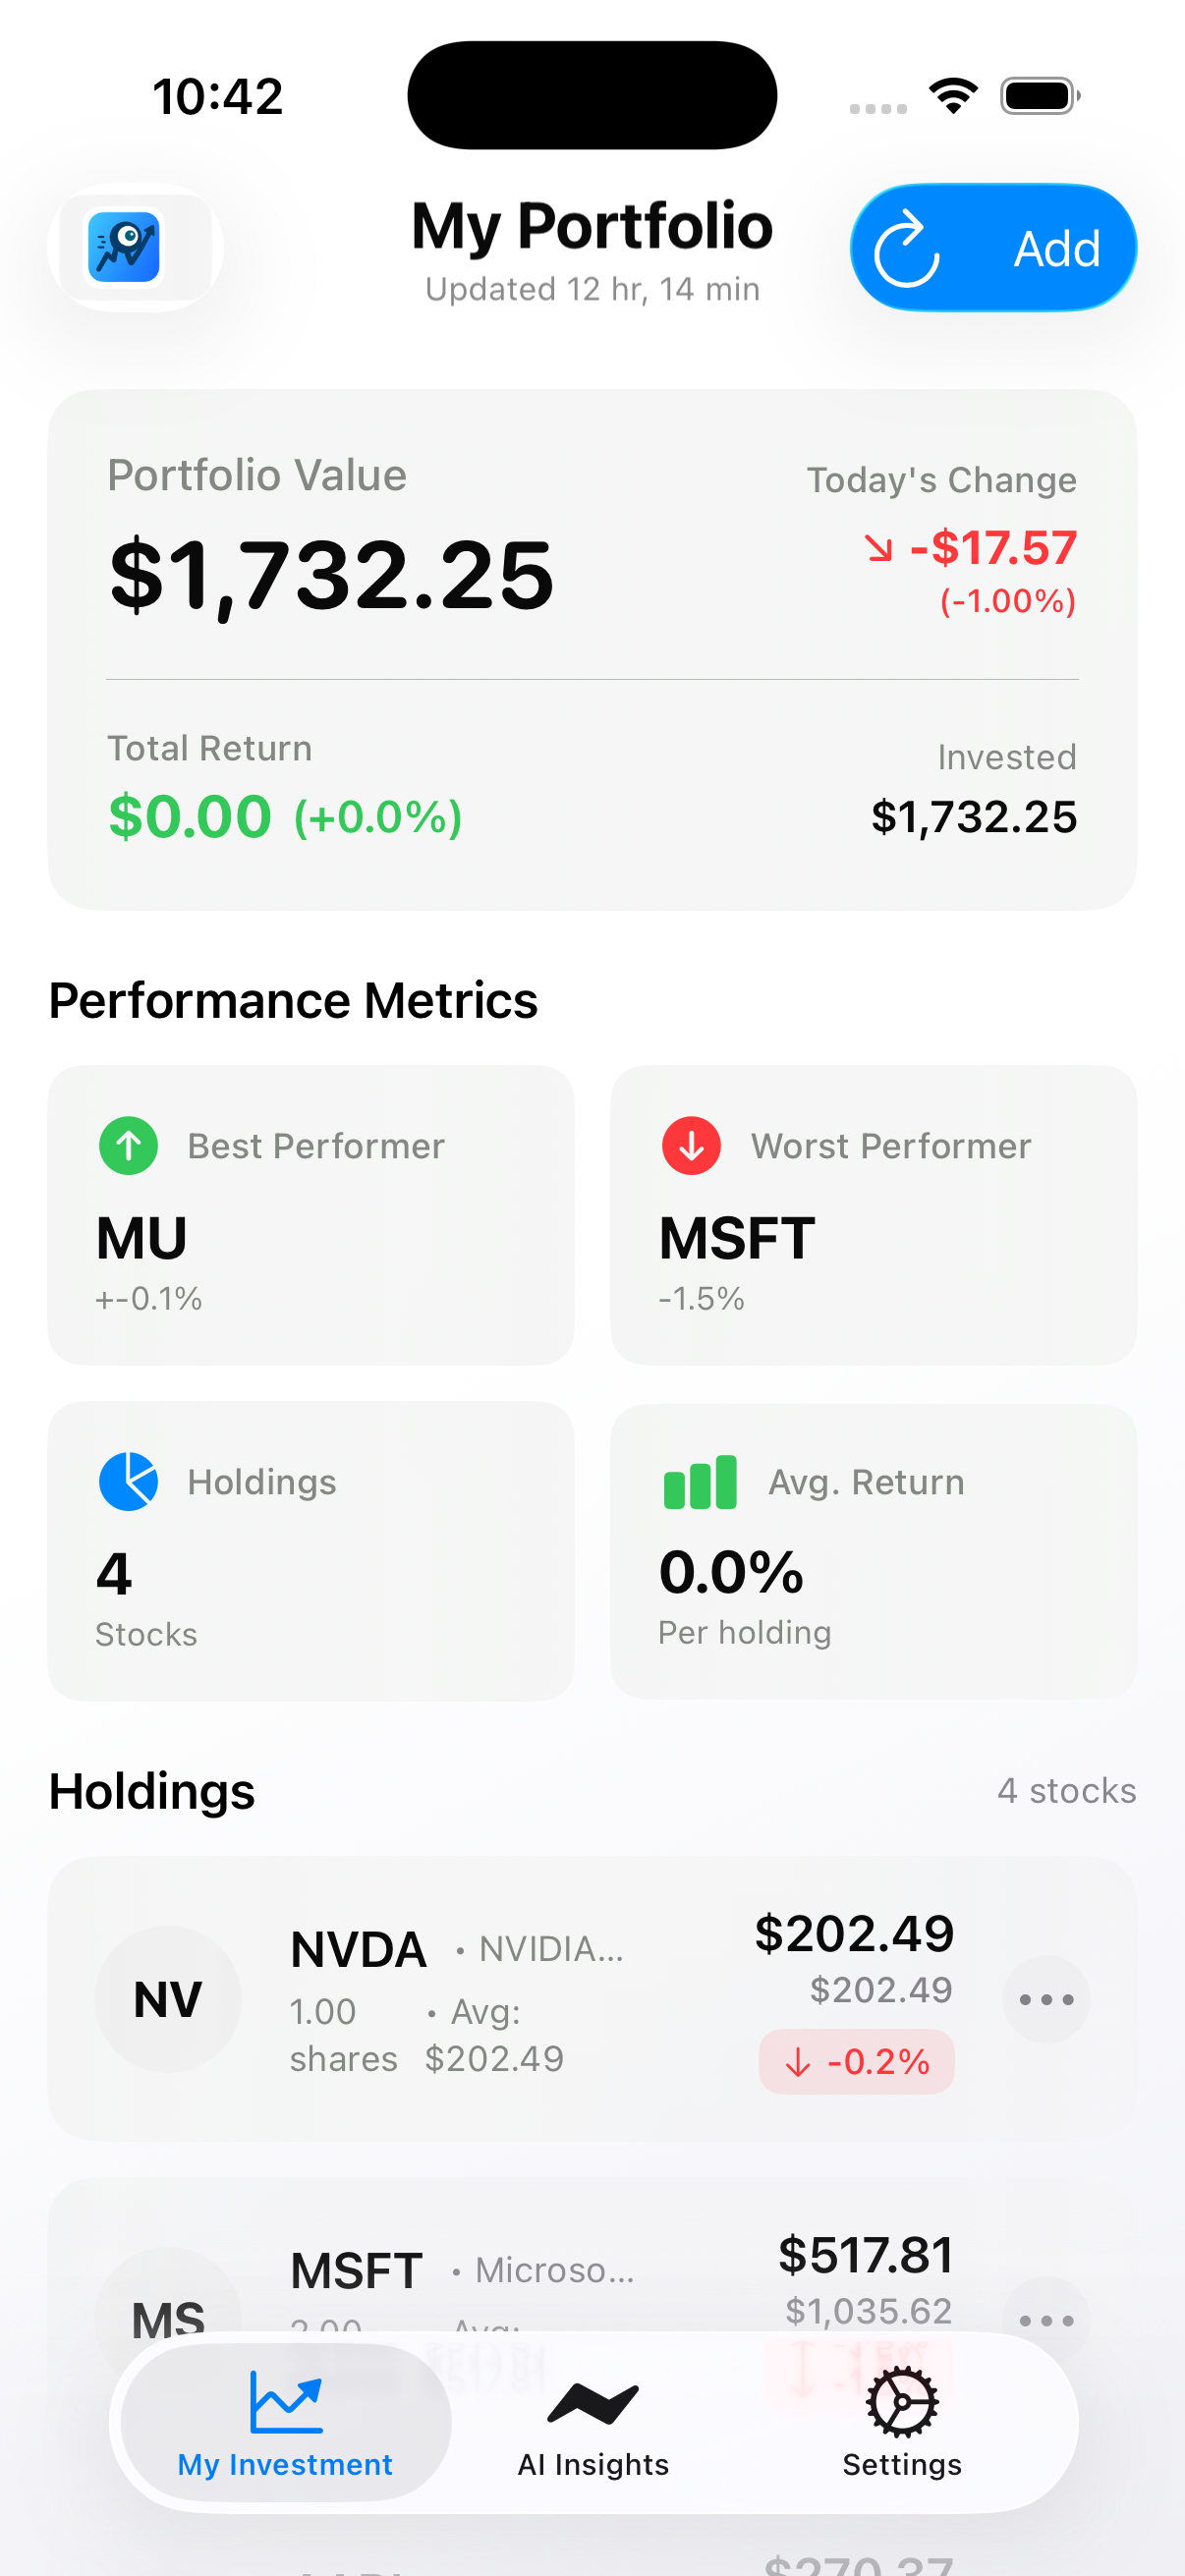
Task: Tap the green Avg. Return bar chart icon
Action: pos(700,1481)
